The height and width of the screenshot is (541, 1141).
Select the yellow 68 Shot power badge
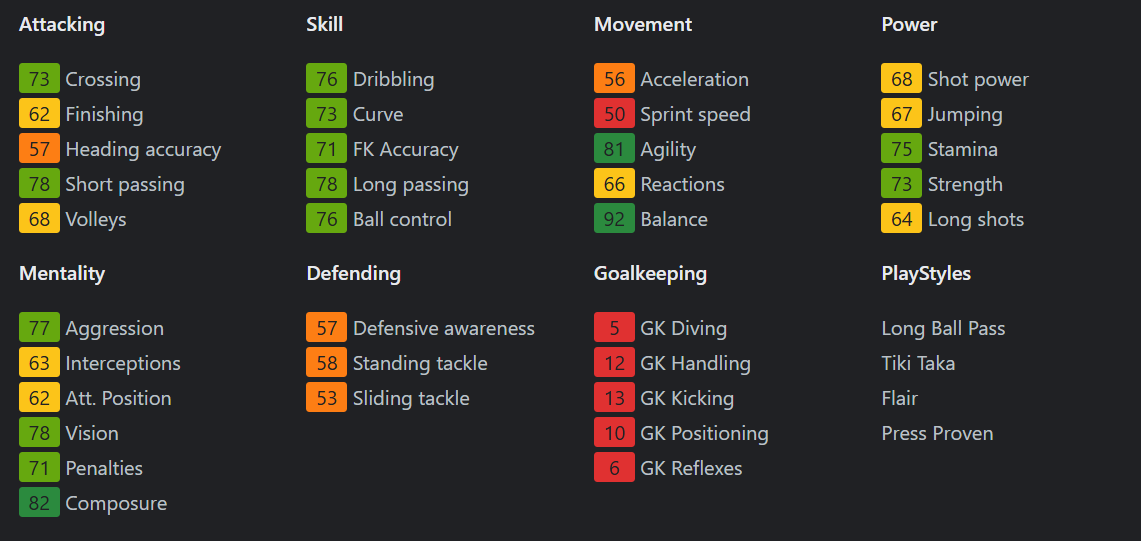coord(901,79)
